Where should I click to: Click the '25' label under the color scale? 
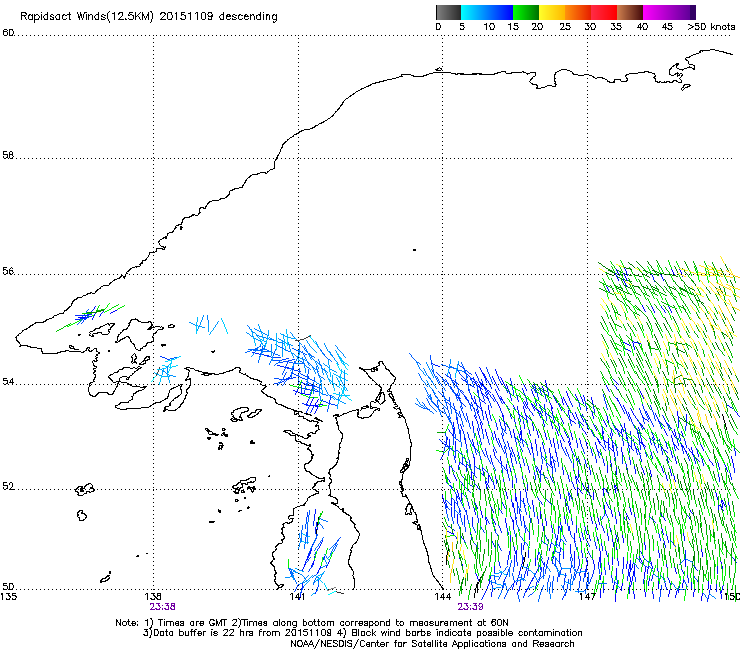pyautogui.click(x=565, y=27)
